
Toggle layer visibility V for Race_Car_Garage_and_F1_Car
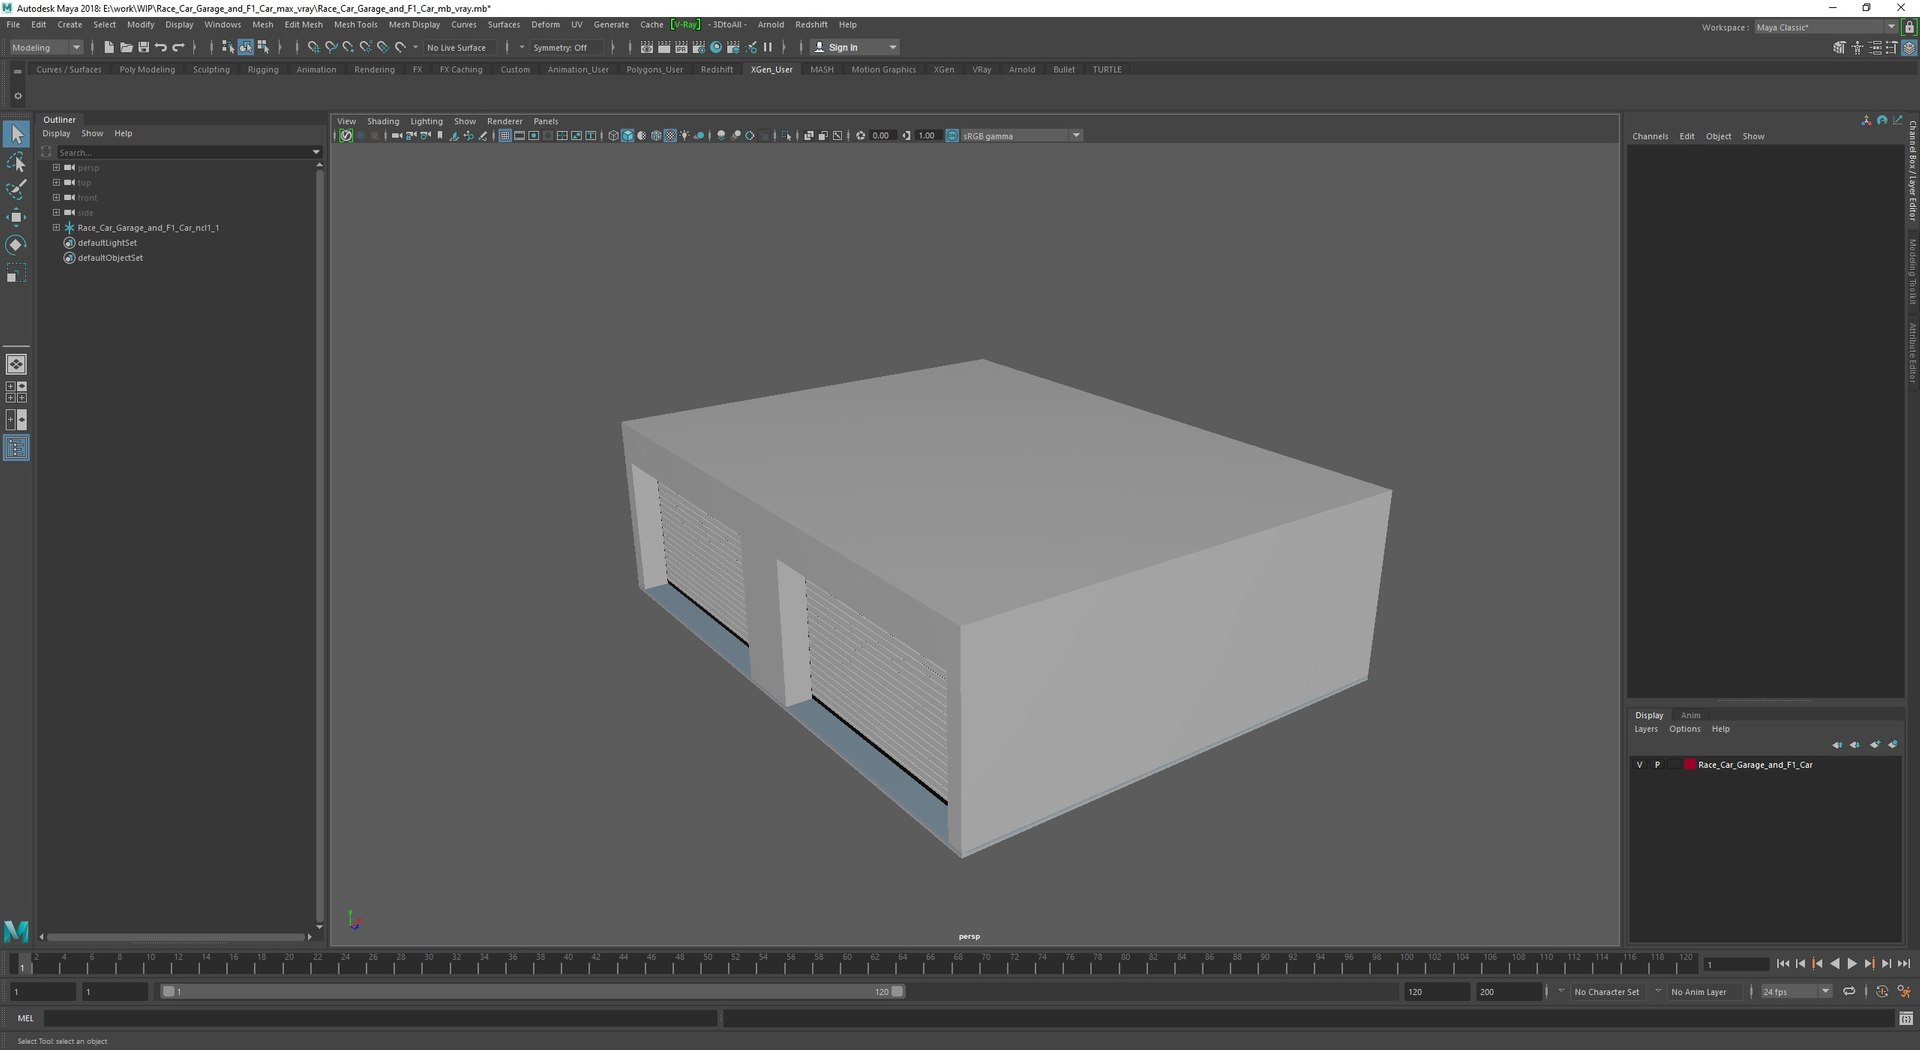1639,765
